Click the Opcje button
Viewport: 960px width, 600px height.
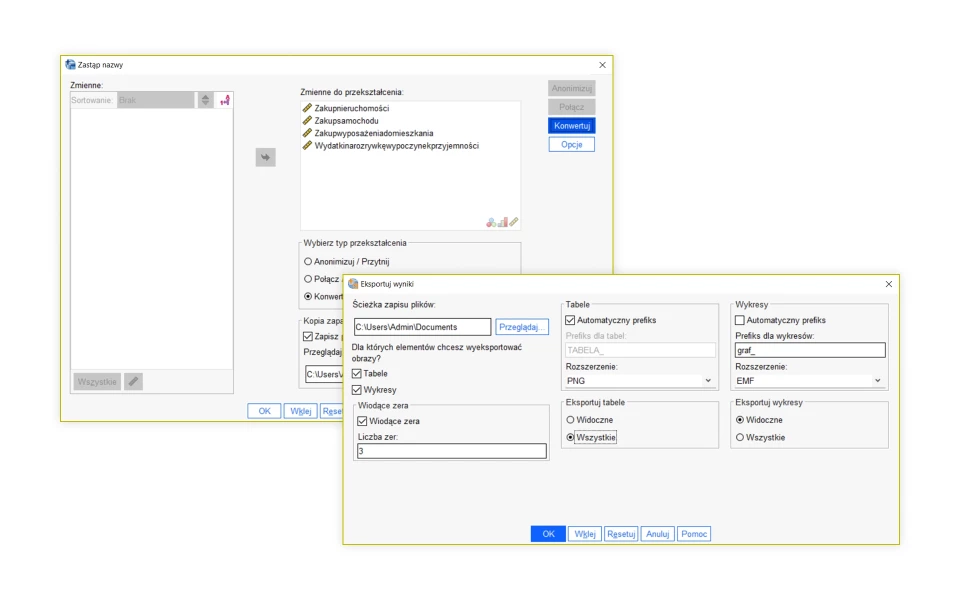pos(571,144)
